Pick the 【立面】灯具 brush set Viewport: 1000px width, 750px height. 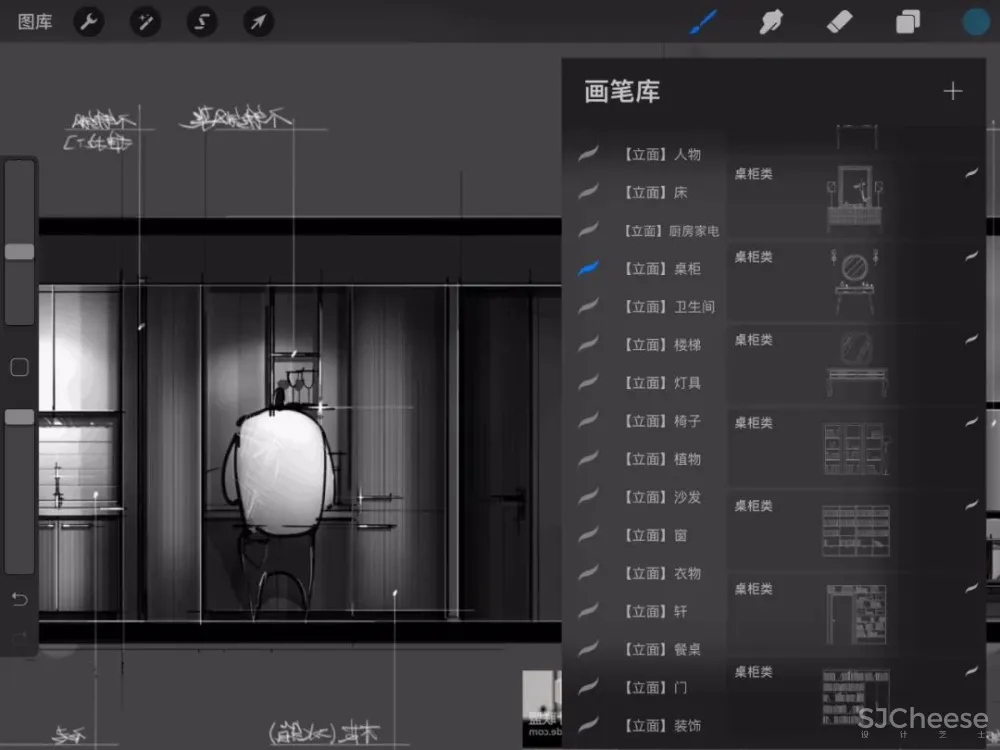point(660,383)
